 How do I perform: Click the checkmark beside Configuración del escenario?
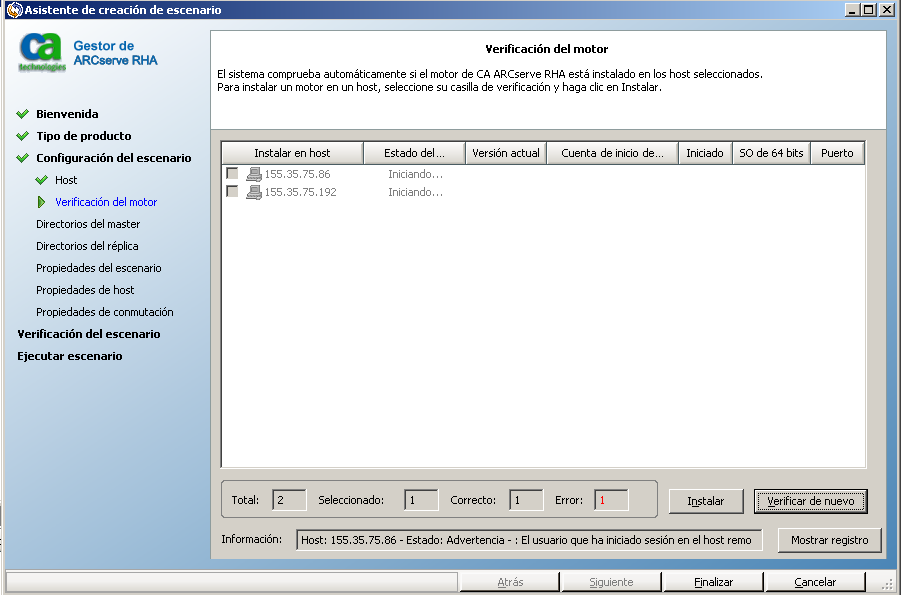(x=22, y=158)
